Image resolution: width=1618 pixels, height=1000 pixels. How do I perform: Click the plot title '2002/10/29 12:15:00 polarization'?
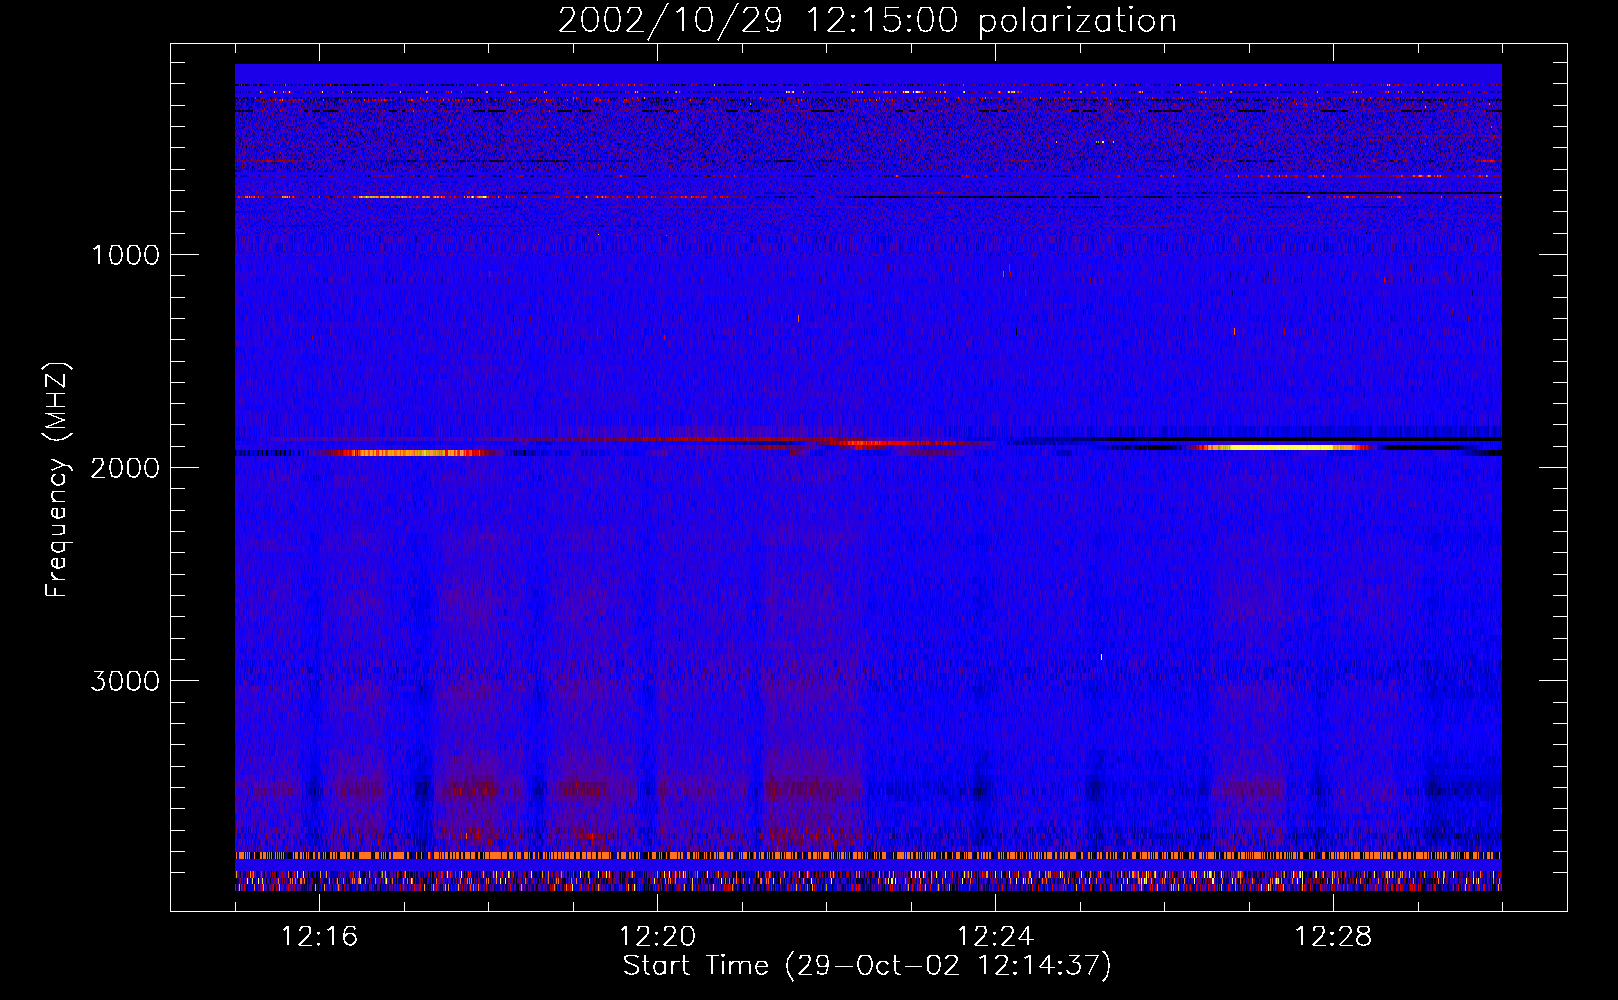pos(867,21)
